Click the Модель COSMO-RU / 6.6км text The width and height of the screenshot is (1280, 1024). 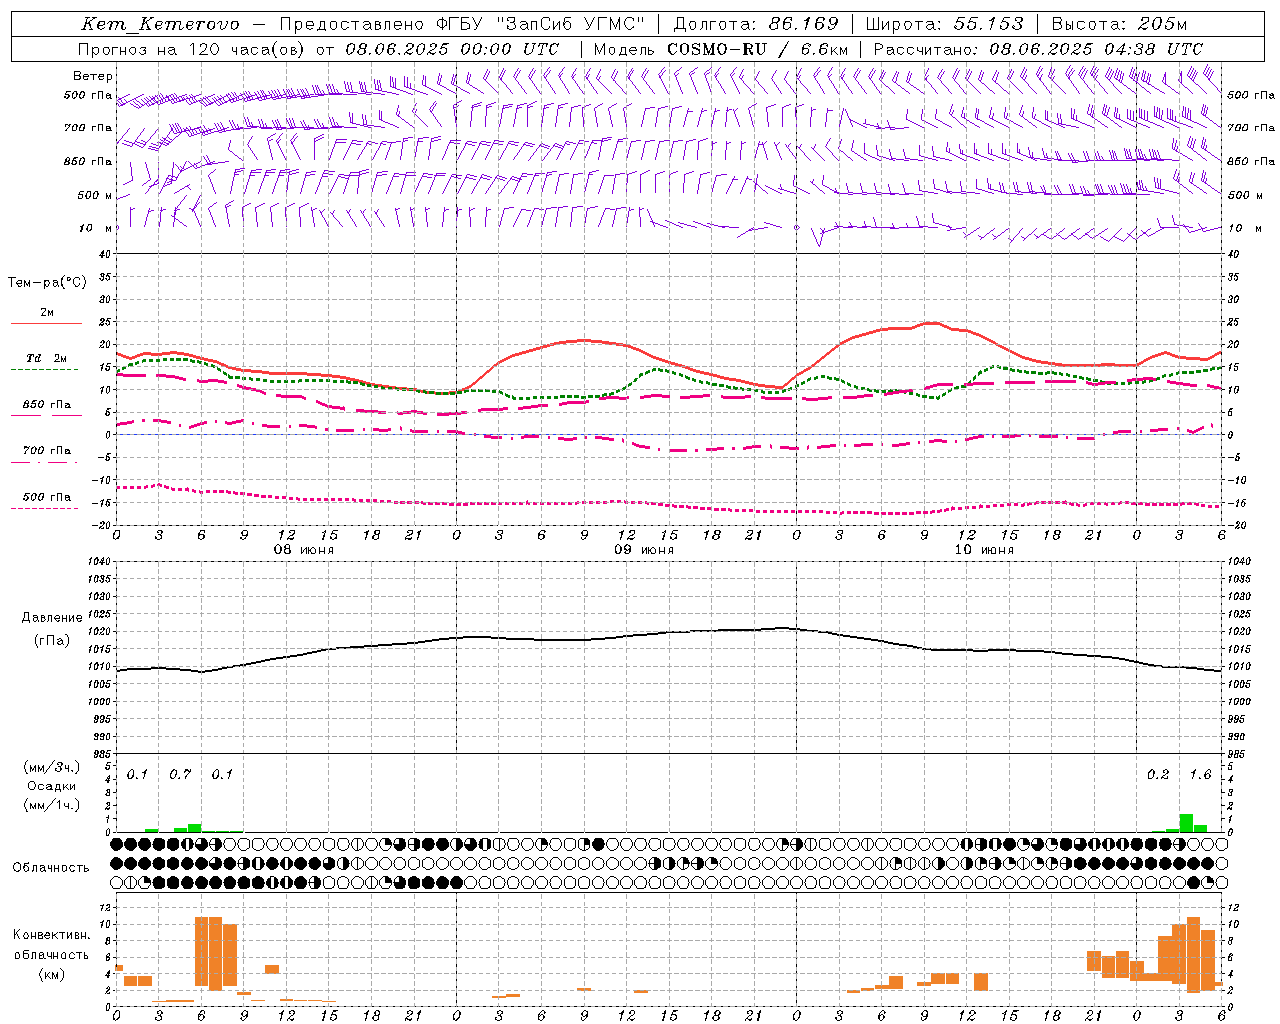[x=721, y=49]
